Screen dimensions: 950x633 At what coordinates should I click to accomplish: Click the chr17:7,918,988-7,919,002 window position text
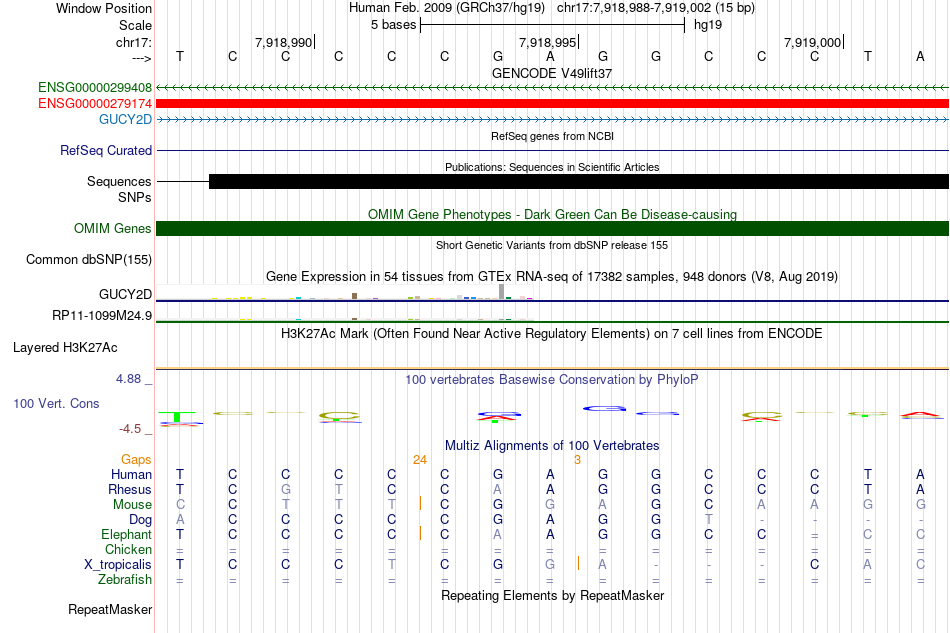[656, 8]
